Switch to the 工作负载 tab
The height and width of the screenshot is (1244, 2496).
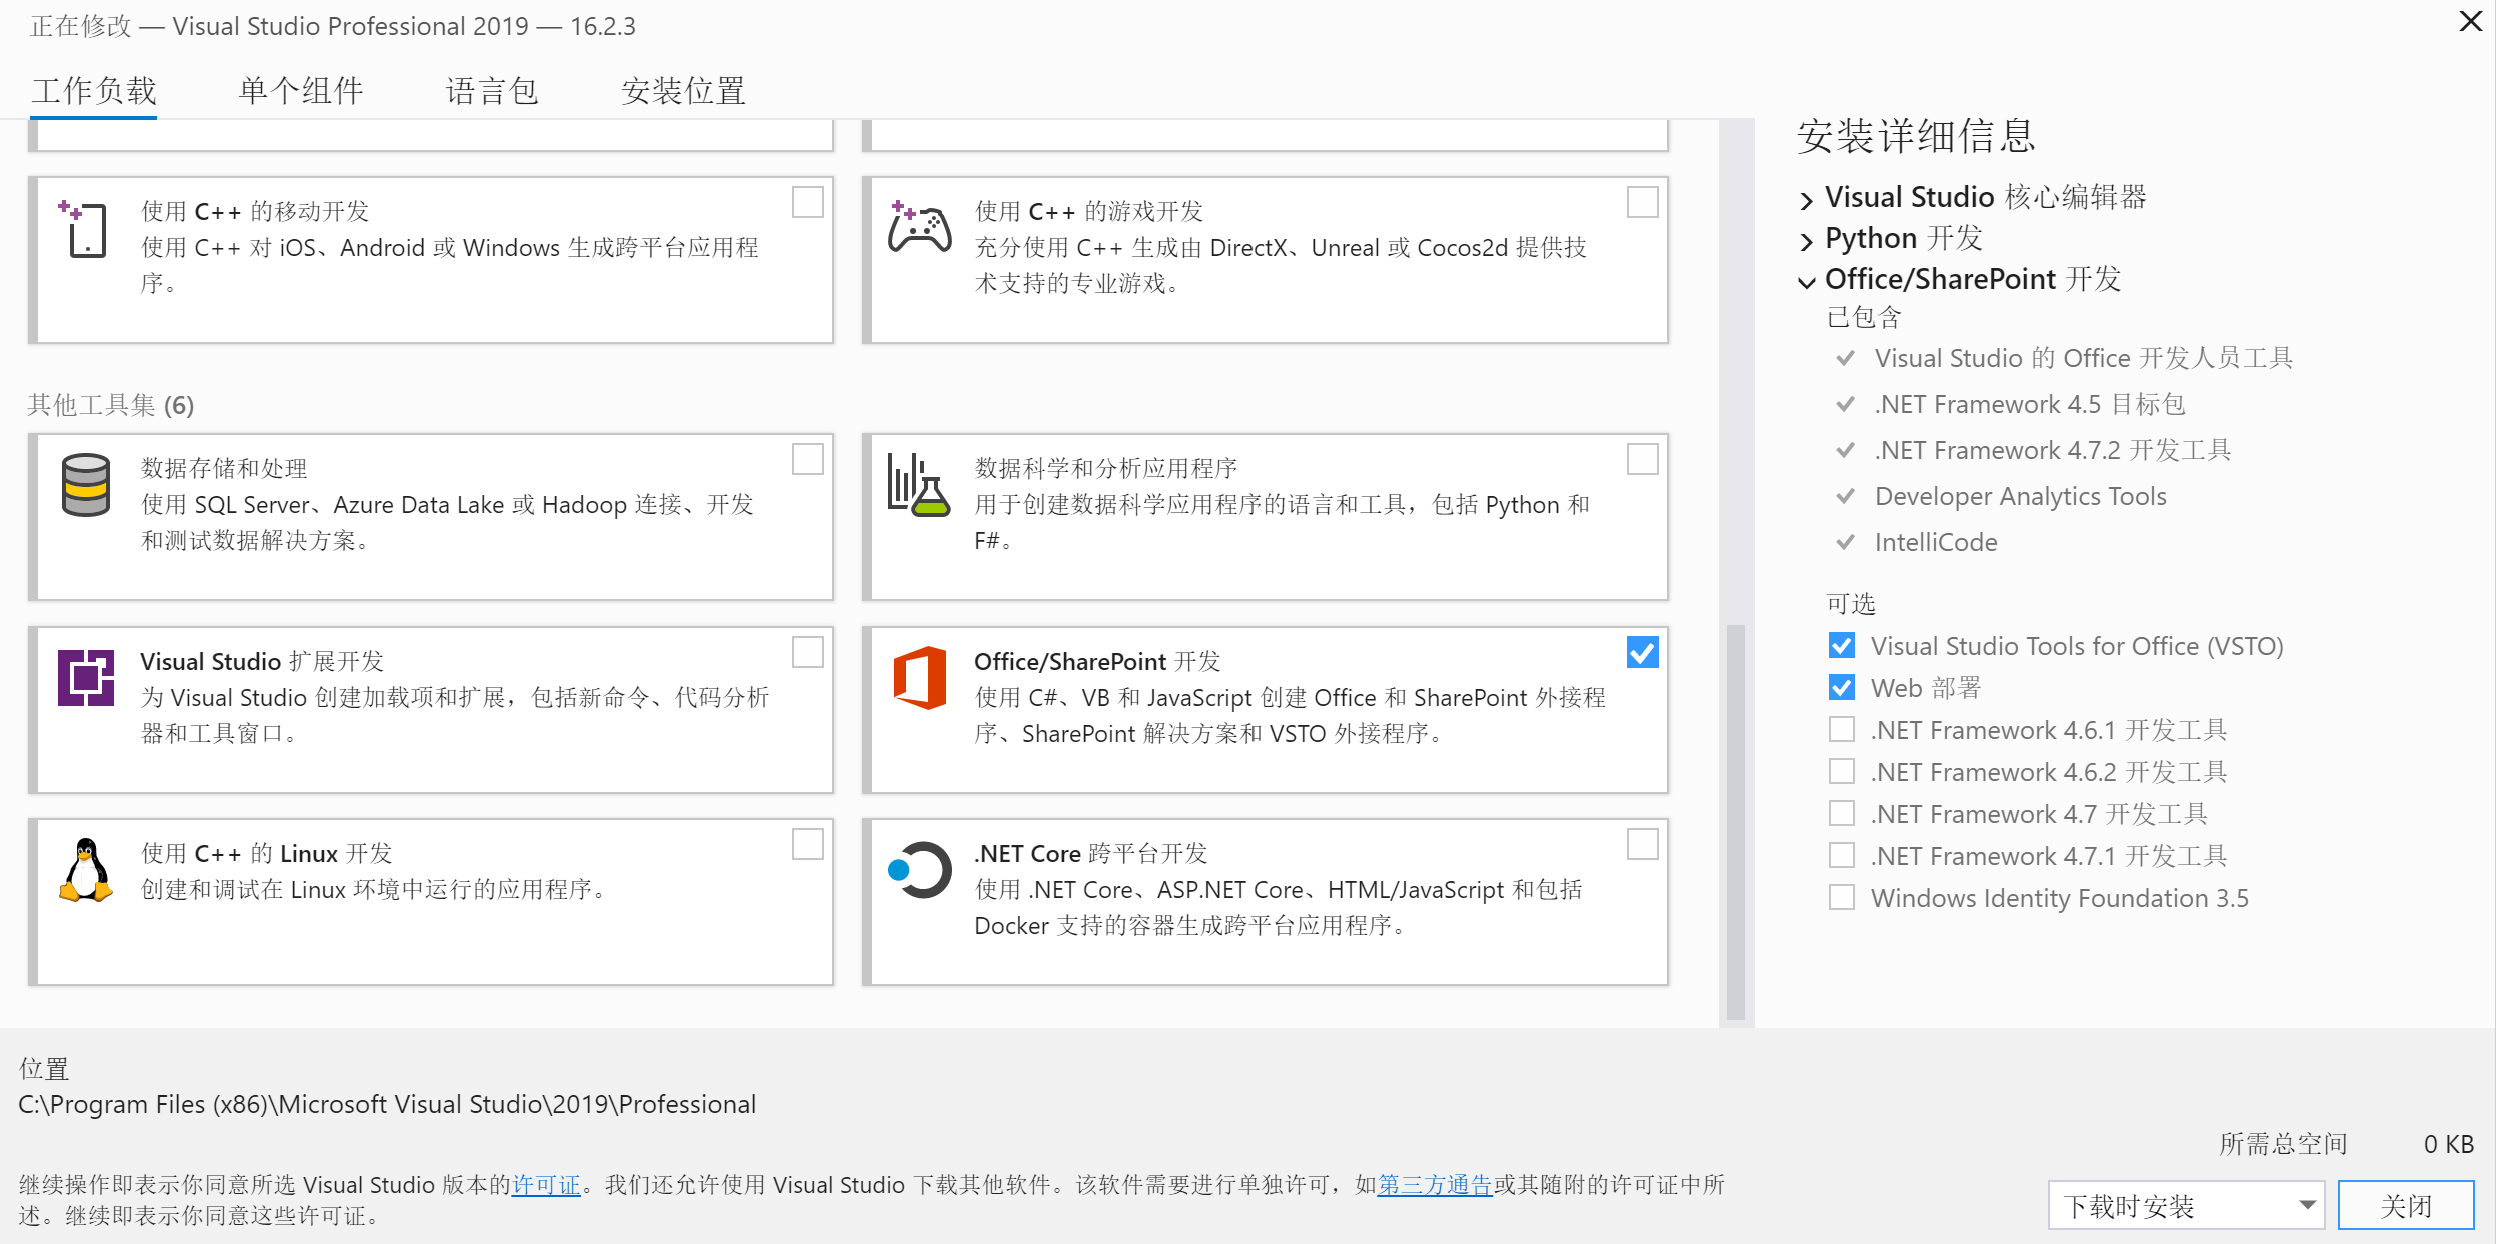[93, 91]
